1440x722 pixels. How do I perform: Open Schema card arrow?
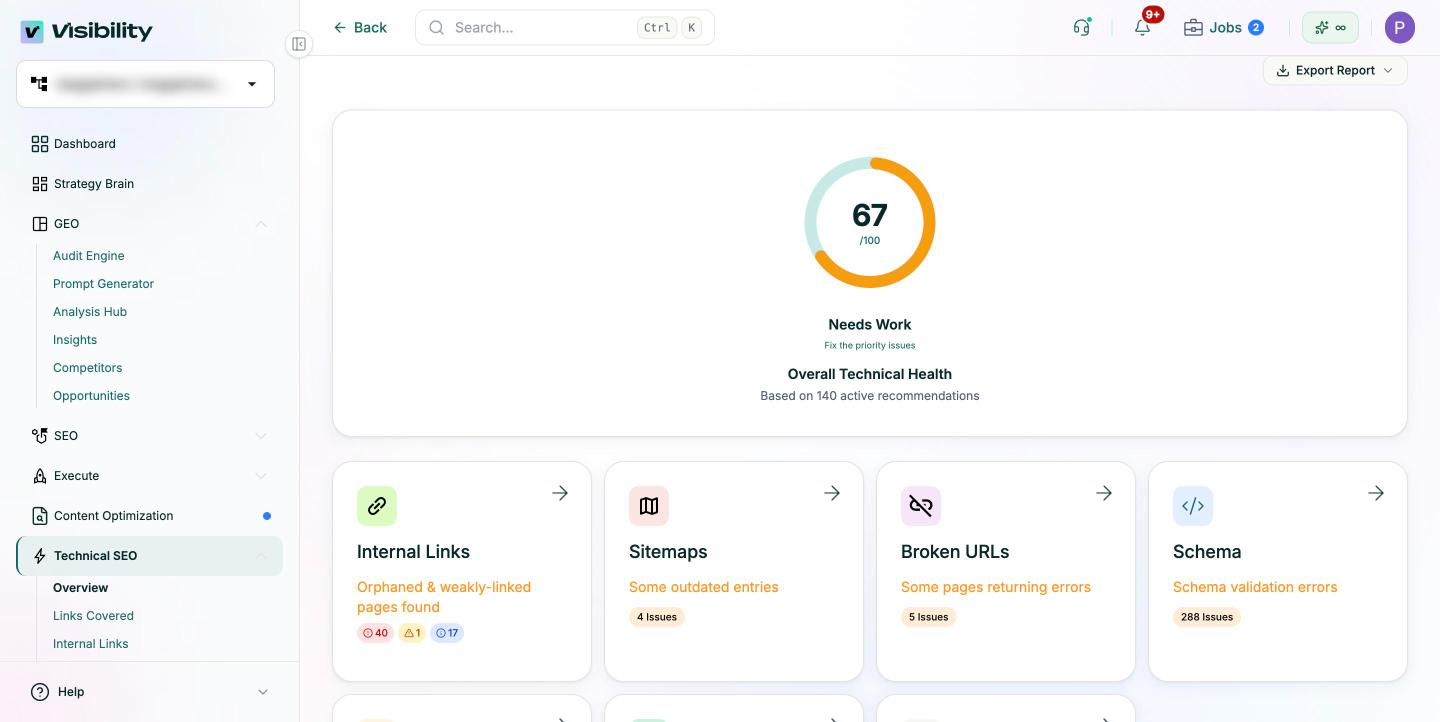[1376, 493]
